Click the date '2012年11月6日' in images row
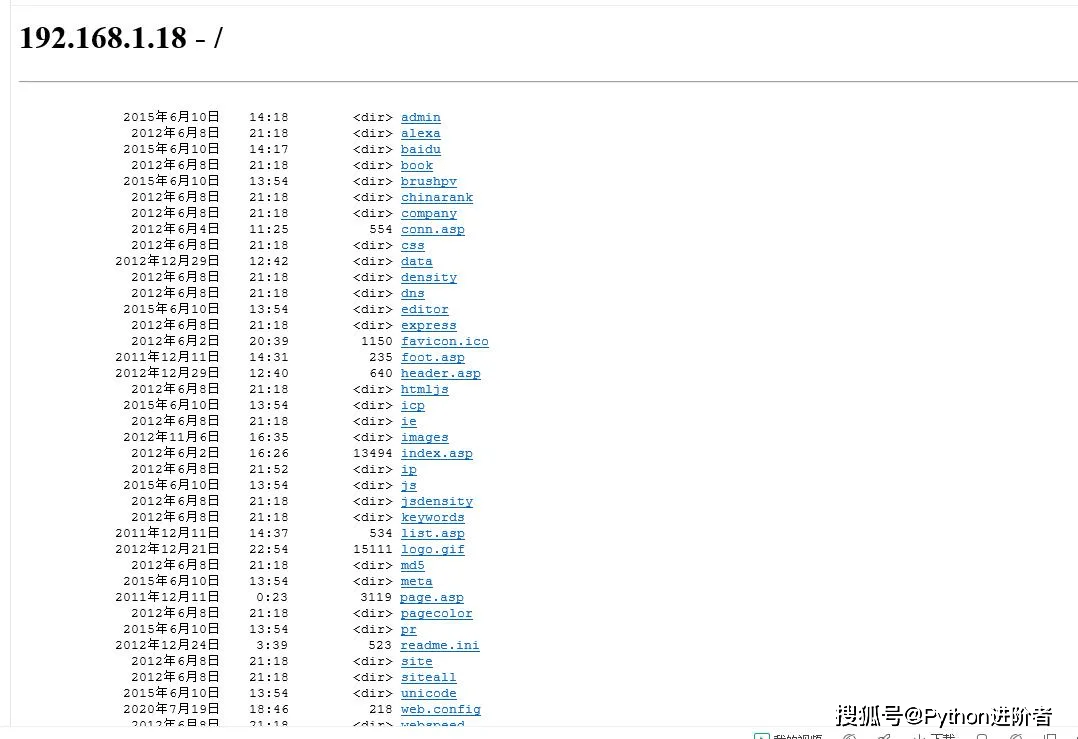 [171, 437]
